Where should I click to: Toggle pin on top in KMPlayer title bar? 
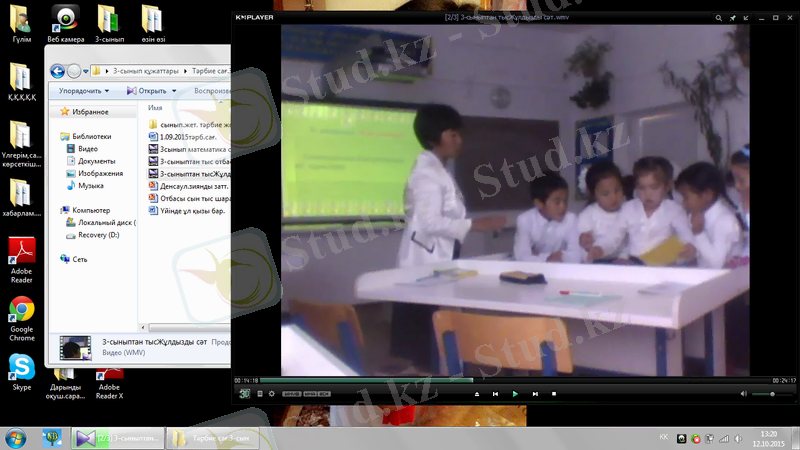732,17
